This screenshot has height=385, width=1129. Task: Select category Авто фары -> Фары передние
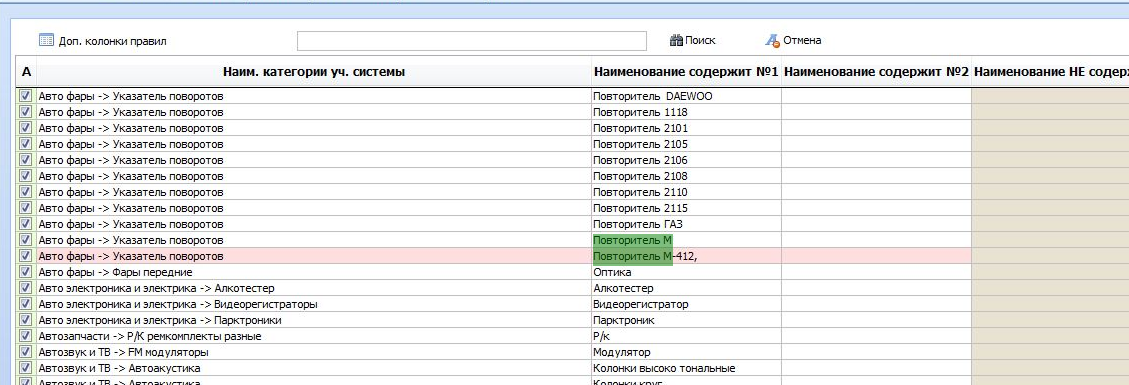(x=314, y=272)
